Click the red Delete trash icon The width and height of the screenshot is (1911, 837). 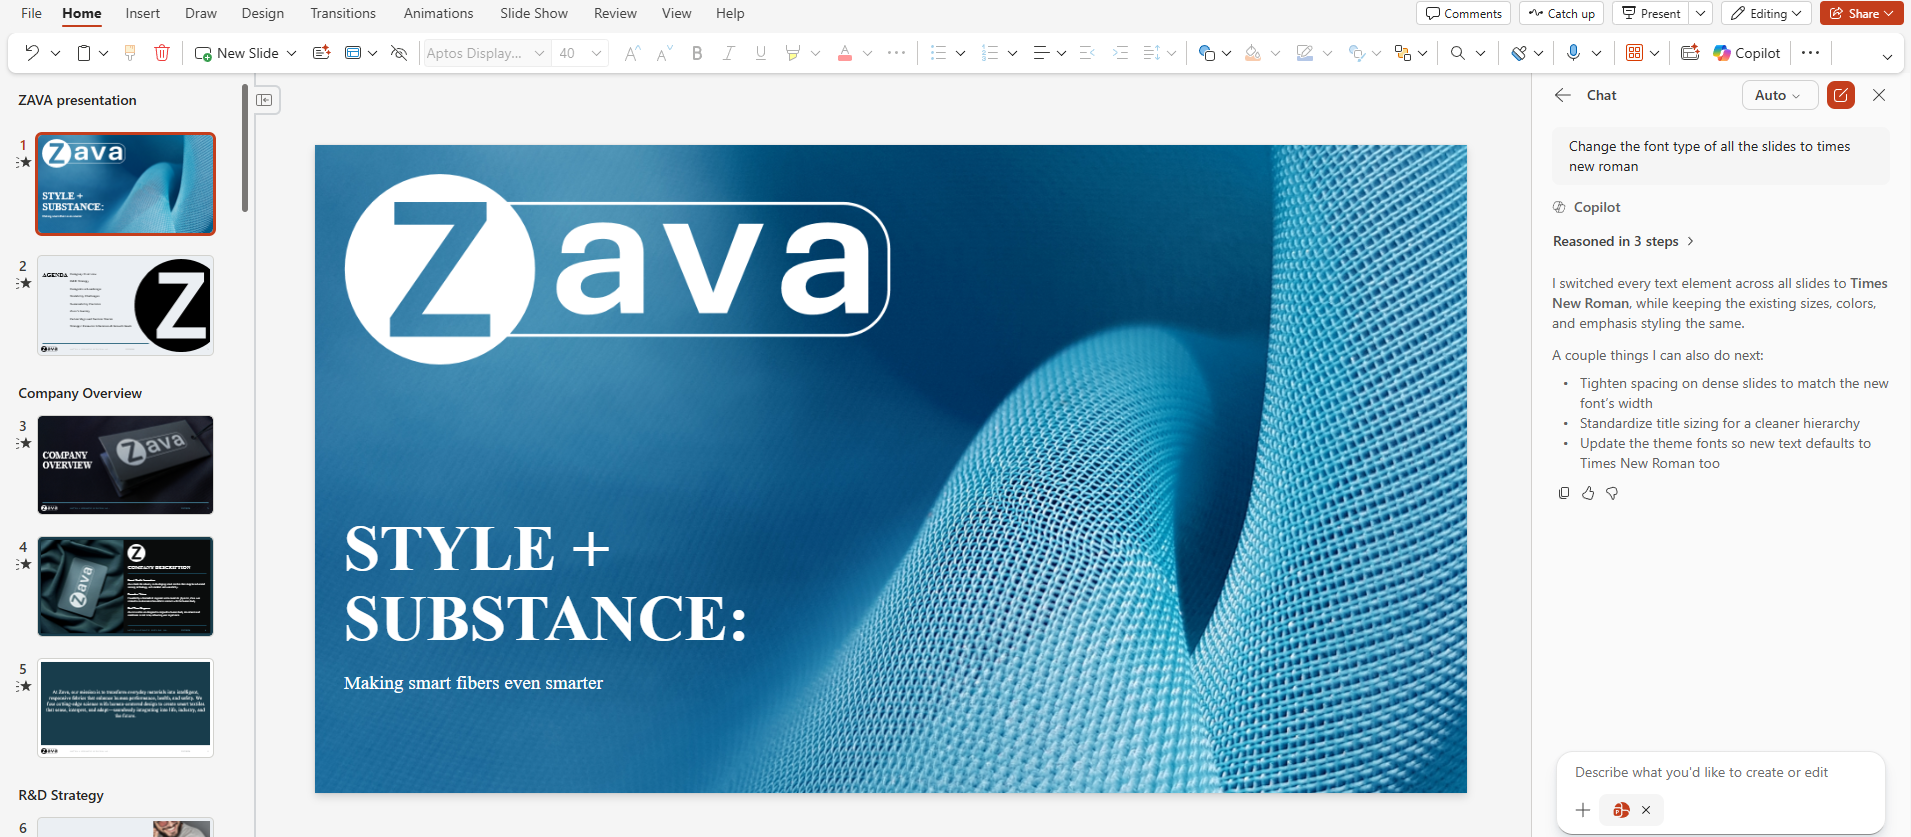tap(162, 53)
